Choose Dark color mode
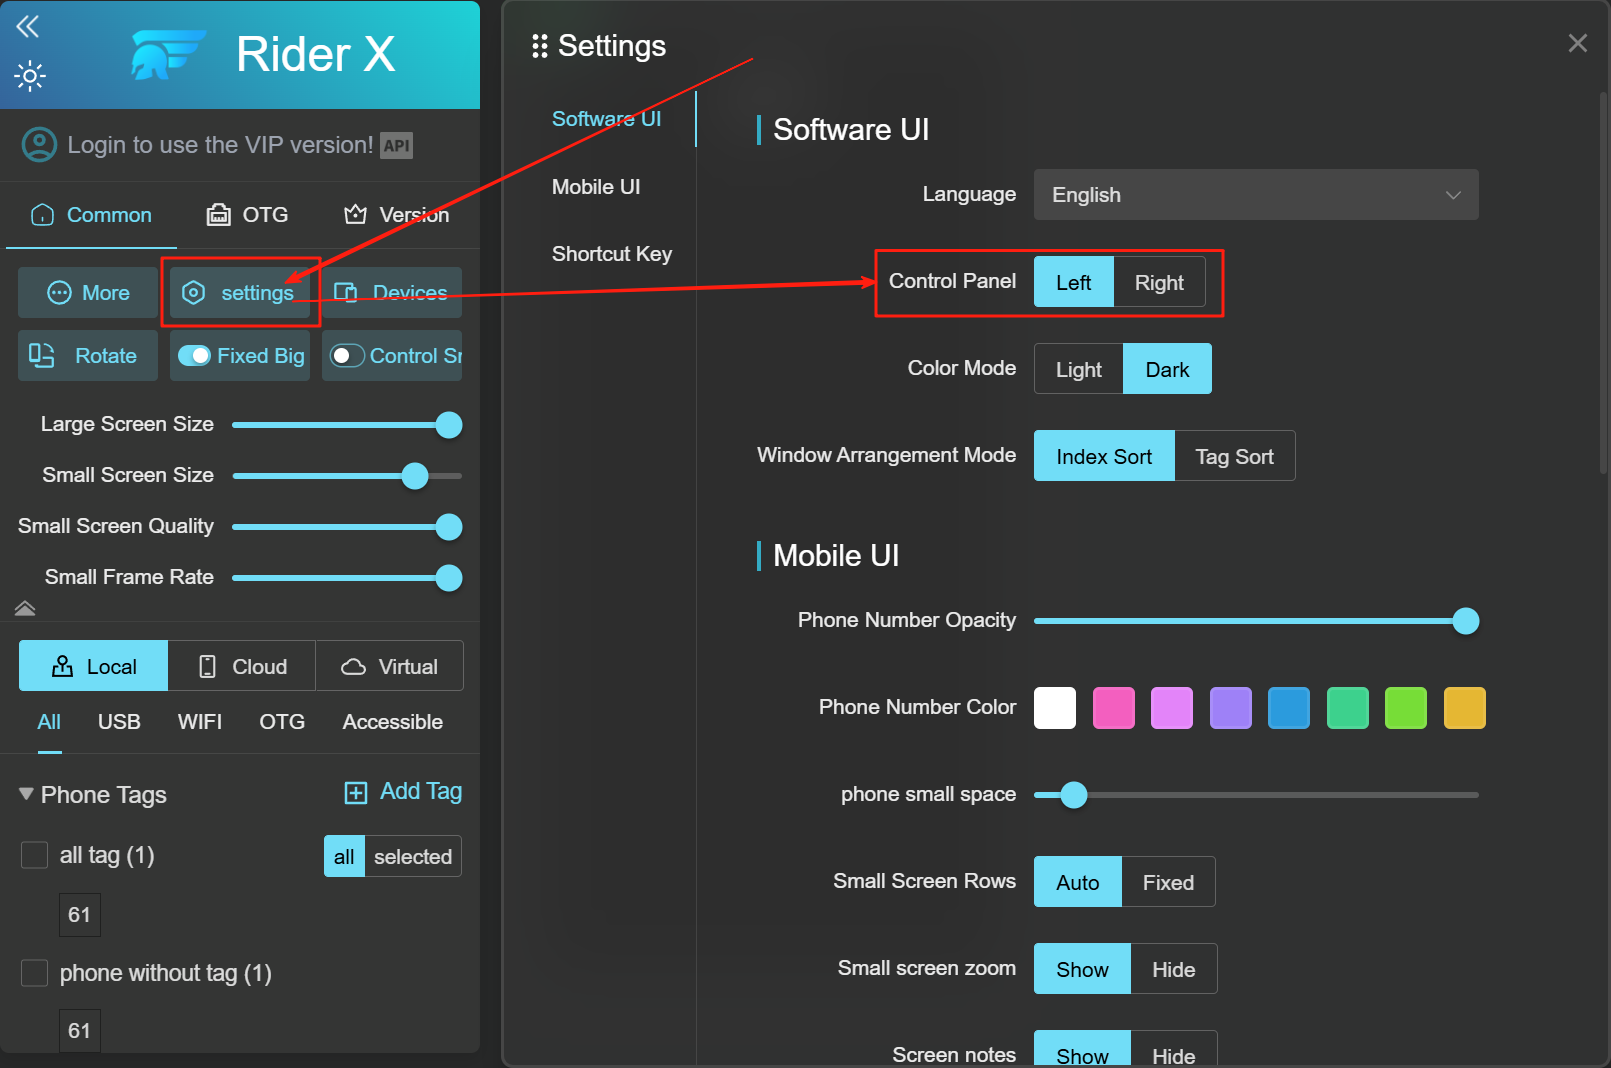The height and width of the screenshot is (1068, 1611). [1167, 370]
